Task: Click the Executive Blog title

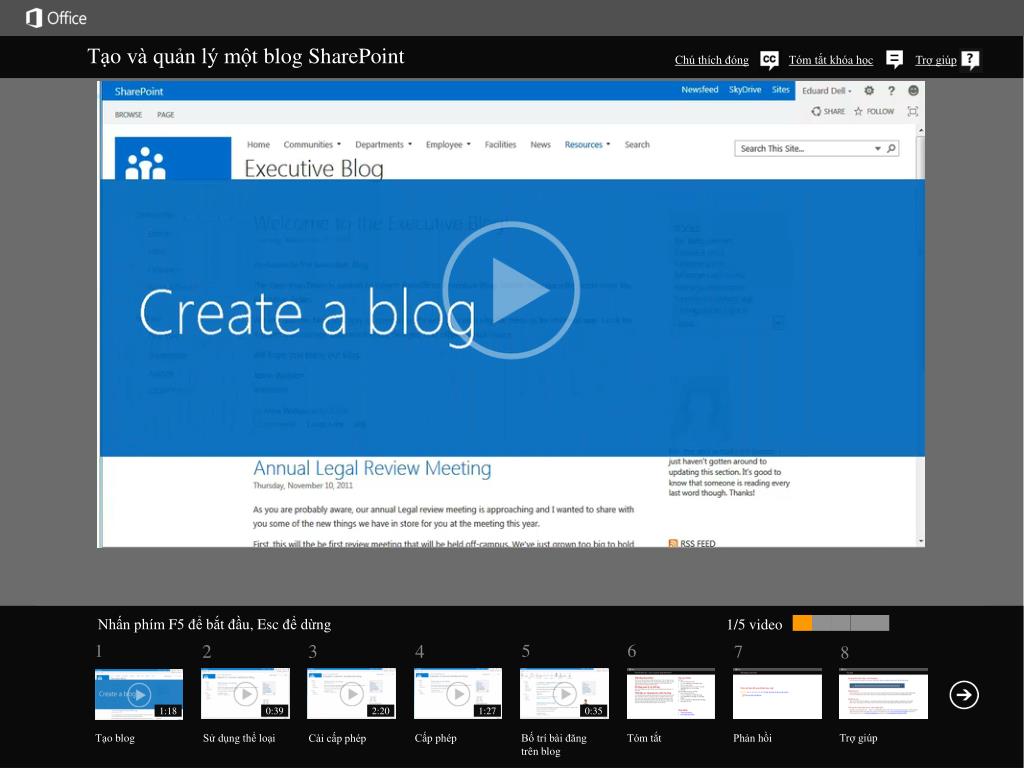Action: (313, 168)
